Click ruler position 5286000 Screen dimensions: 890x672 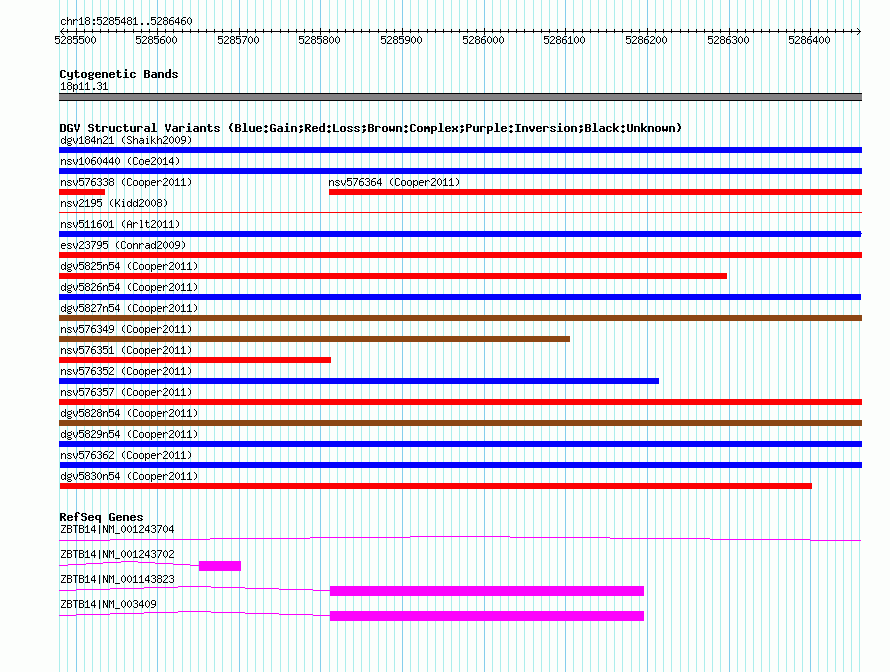click(483, 40)
